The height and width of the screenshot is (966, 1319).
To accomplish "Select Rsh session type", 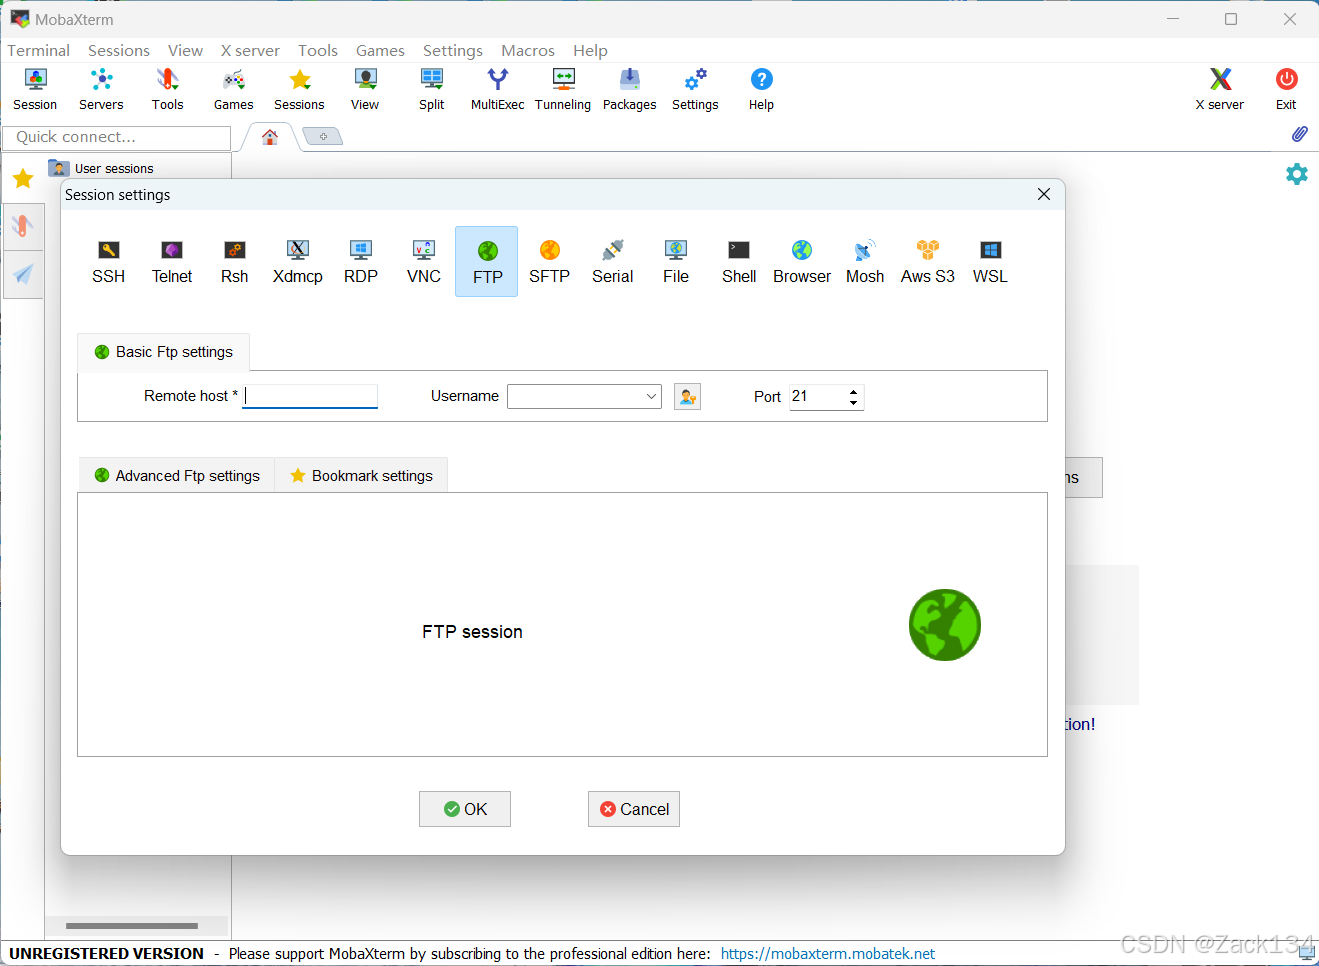I will pyautogui.click(x=235, y=262).
